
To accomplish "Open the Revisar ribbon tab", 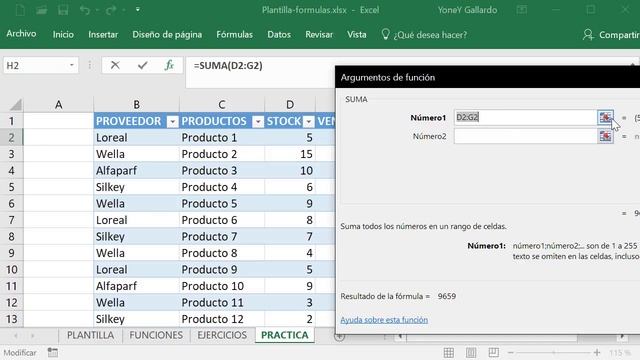I will pyautogui.click(x=319, y=34).
